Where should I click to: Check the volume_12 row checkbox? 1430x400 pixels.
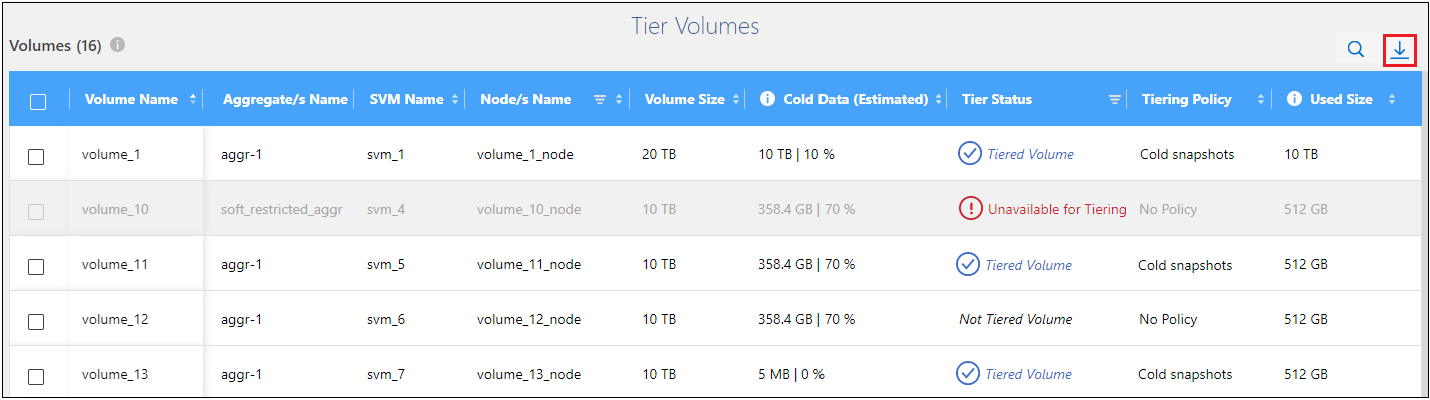(36, 321)
